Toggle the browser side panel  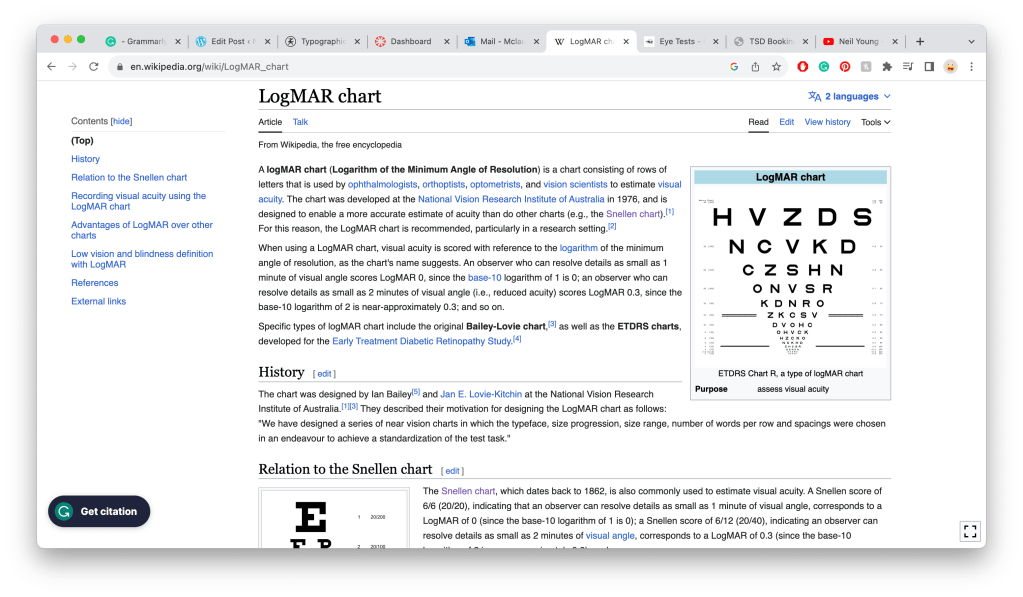click(929, 67)
